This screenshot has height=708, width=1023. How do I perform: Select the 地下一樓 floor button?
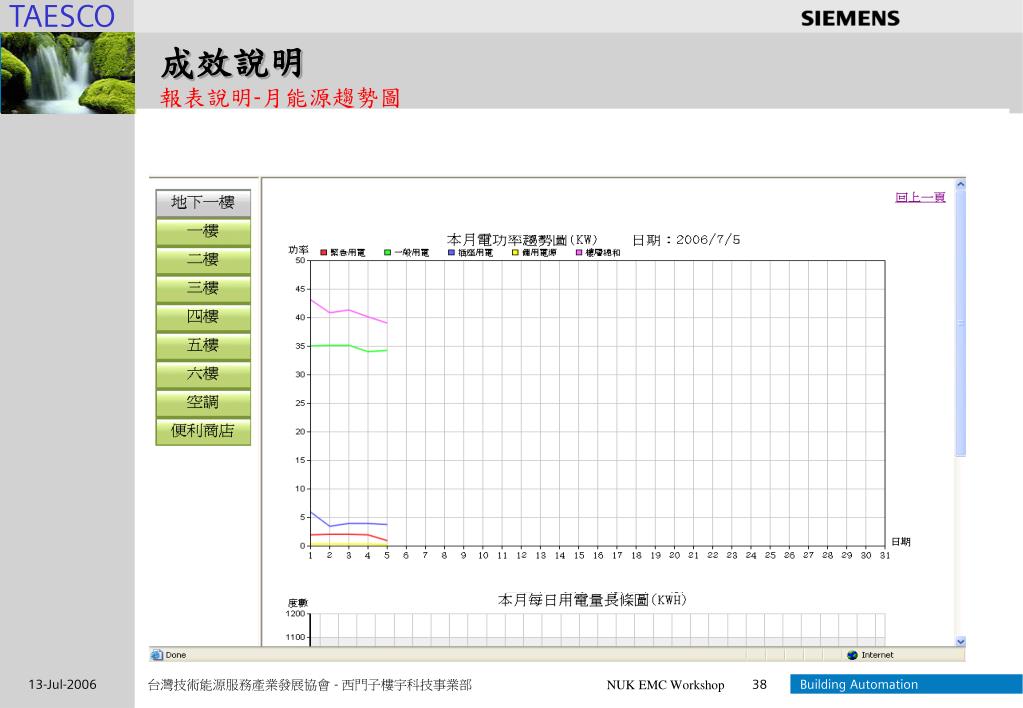(x=203, y=203)
